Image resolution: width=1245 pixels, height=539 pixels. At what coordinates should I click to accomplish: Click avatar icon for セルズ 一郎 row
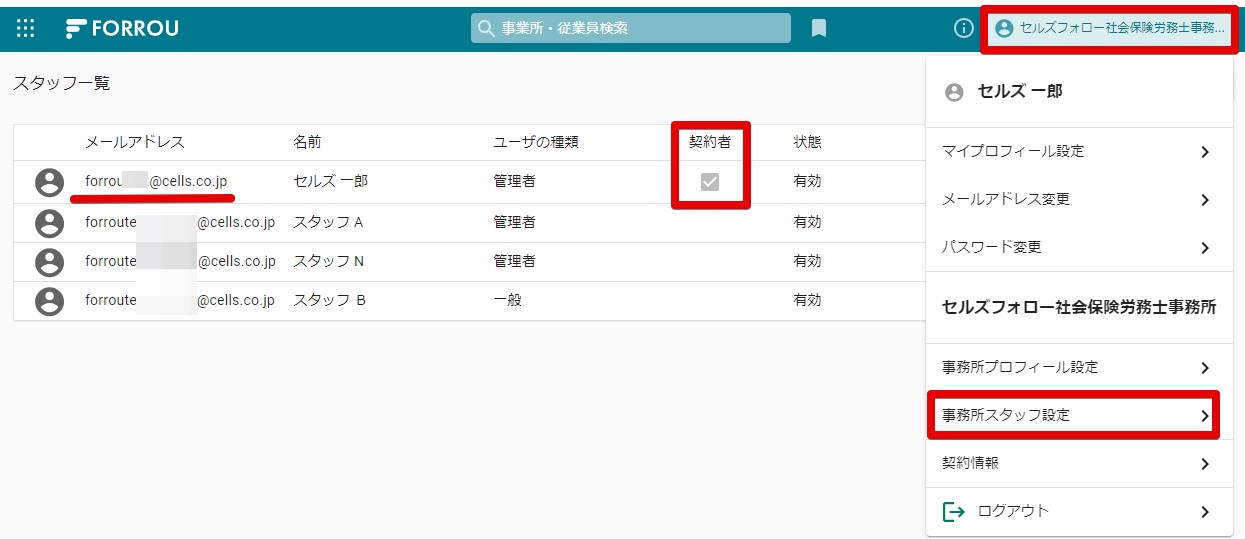pos(49,182)
